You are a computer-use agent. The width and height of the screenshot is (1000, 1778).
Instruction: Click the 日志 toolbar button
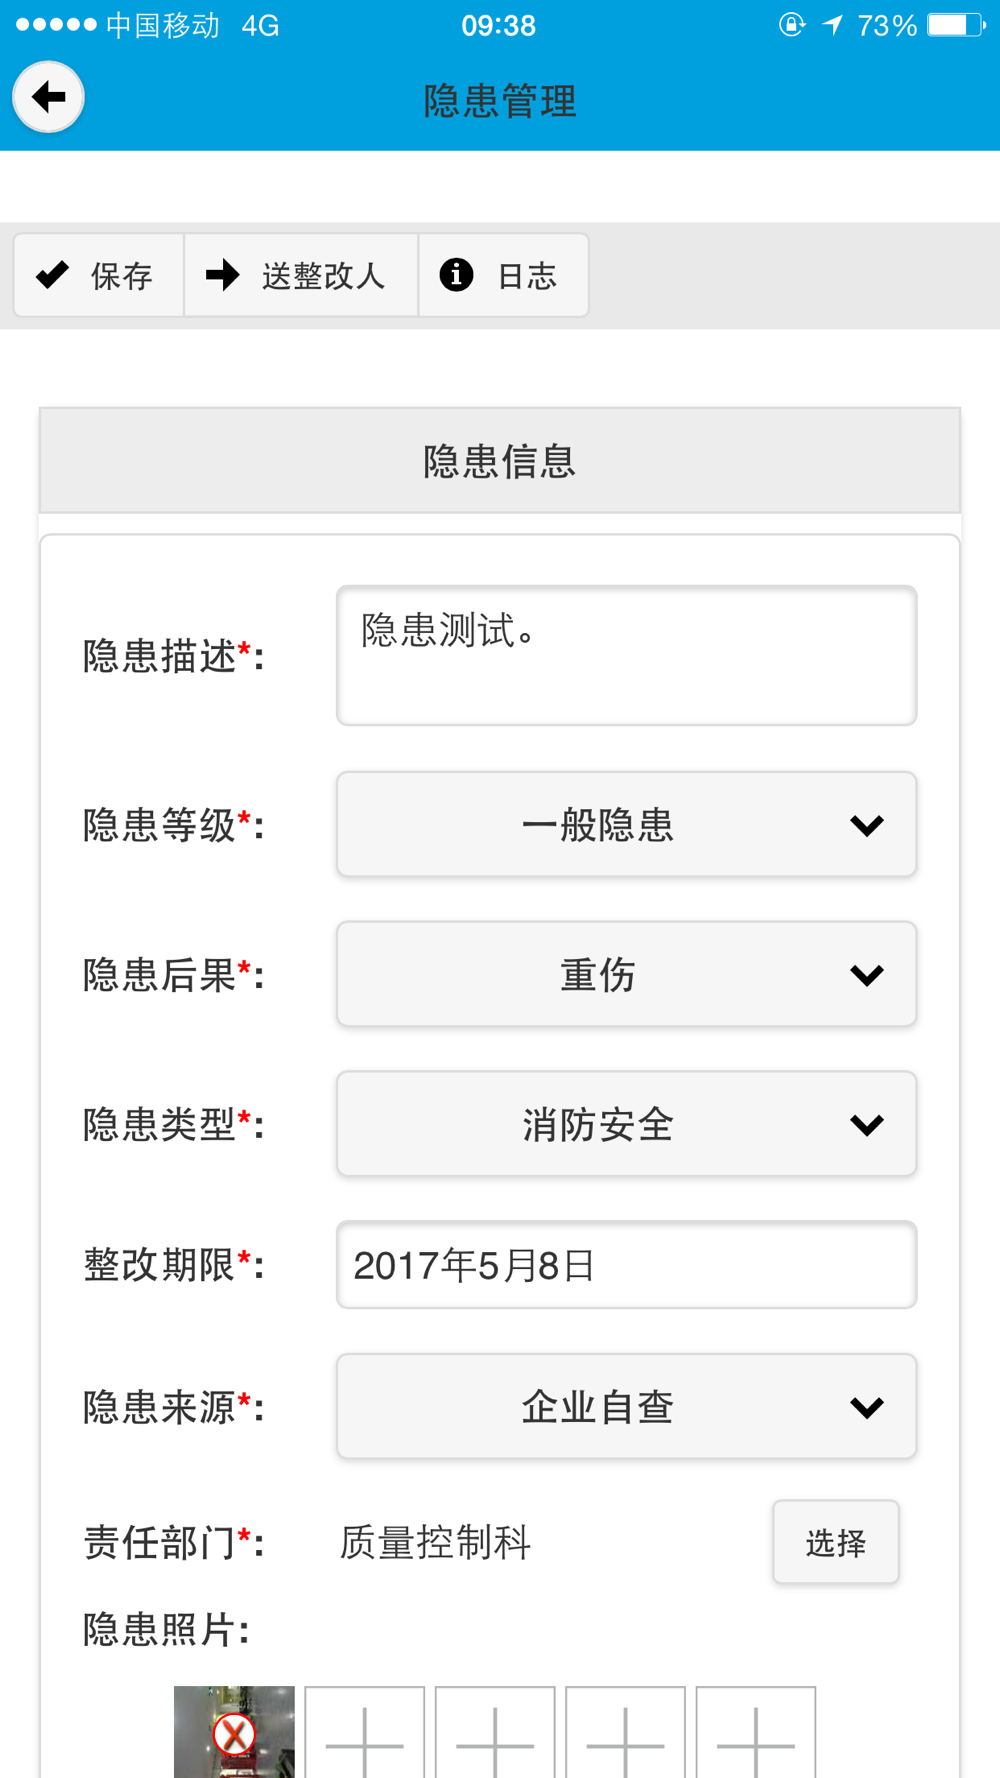point(504,275)
